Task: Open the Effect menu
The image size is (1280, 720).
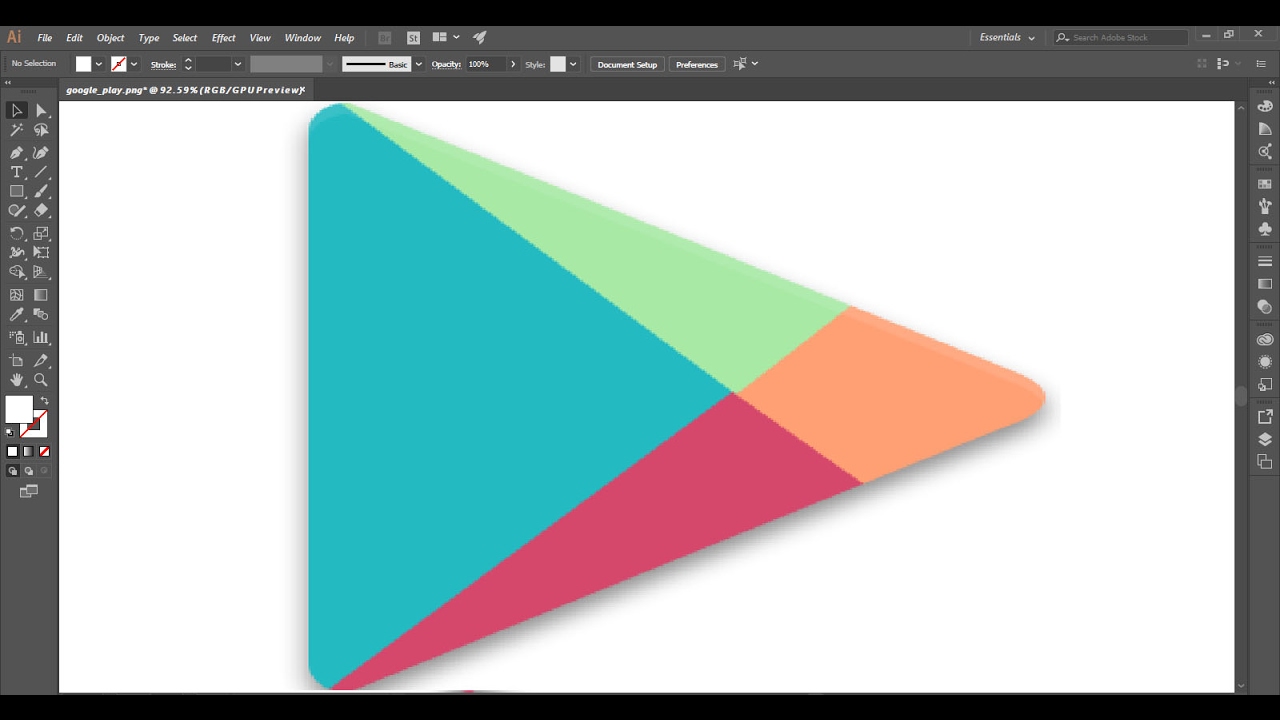Action: (x=223, y=38)
